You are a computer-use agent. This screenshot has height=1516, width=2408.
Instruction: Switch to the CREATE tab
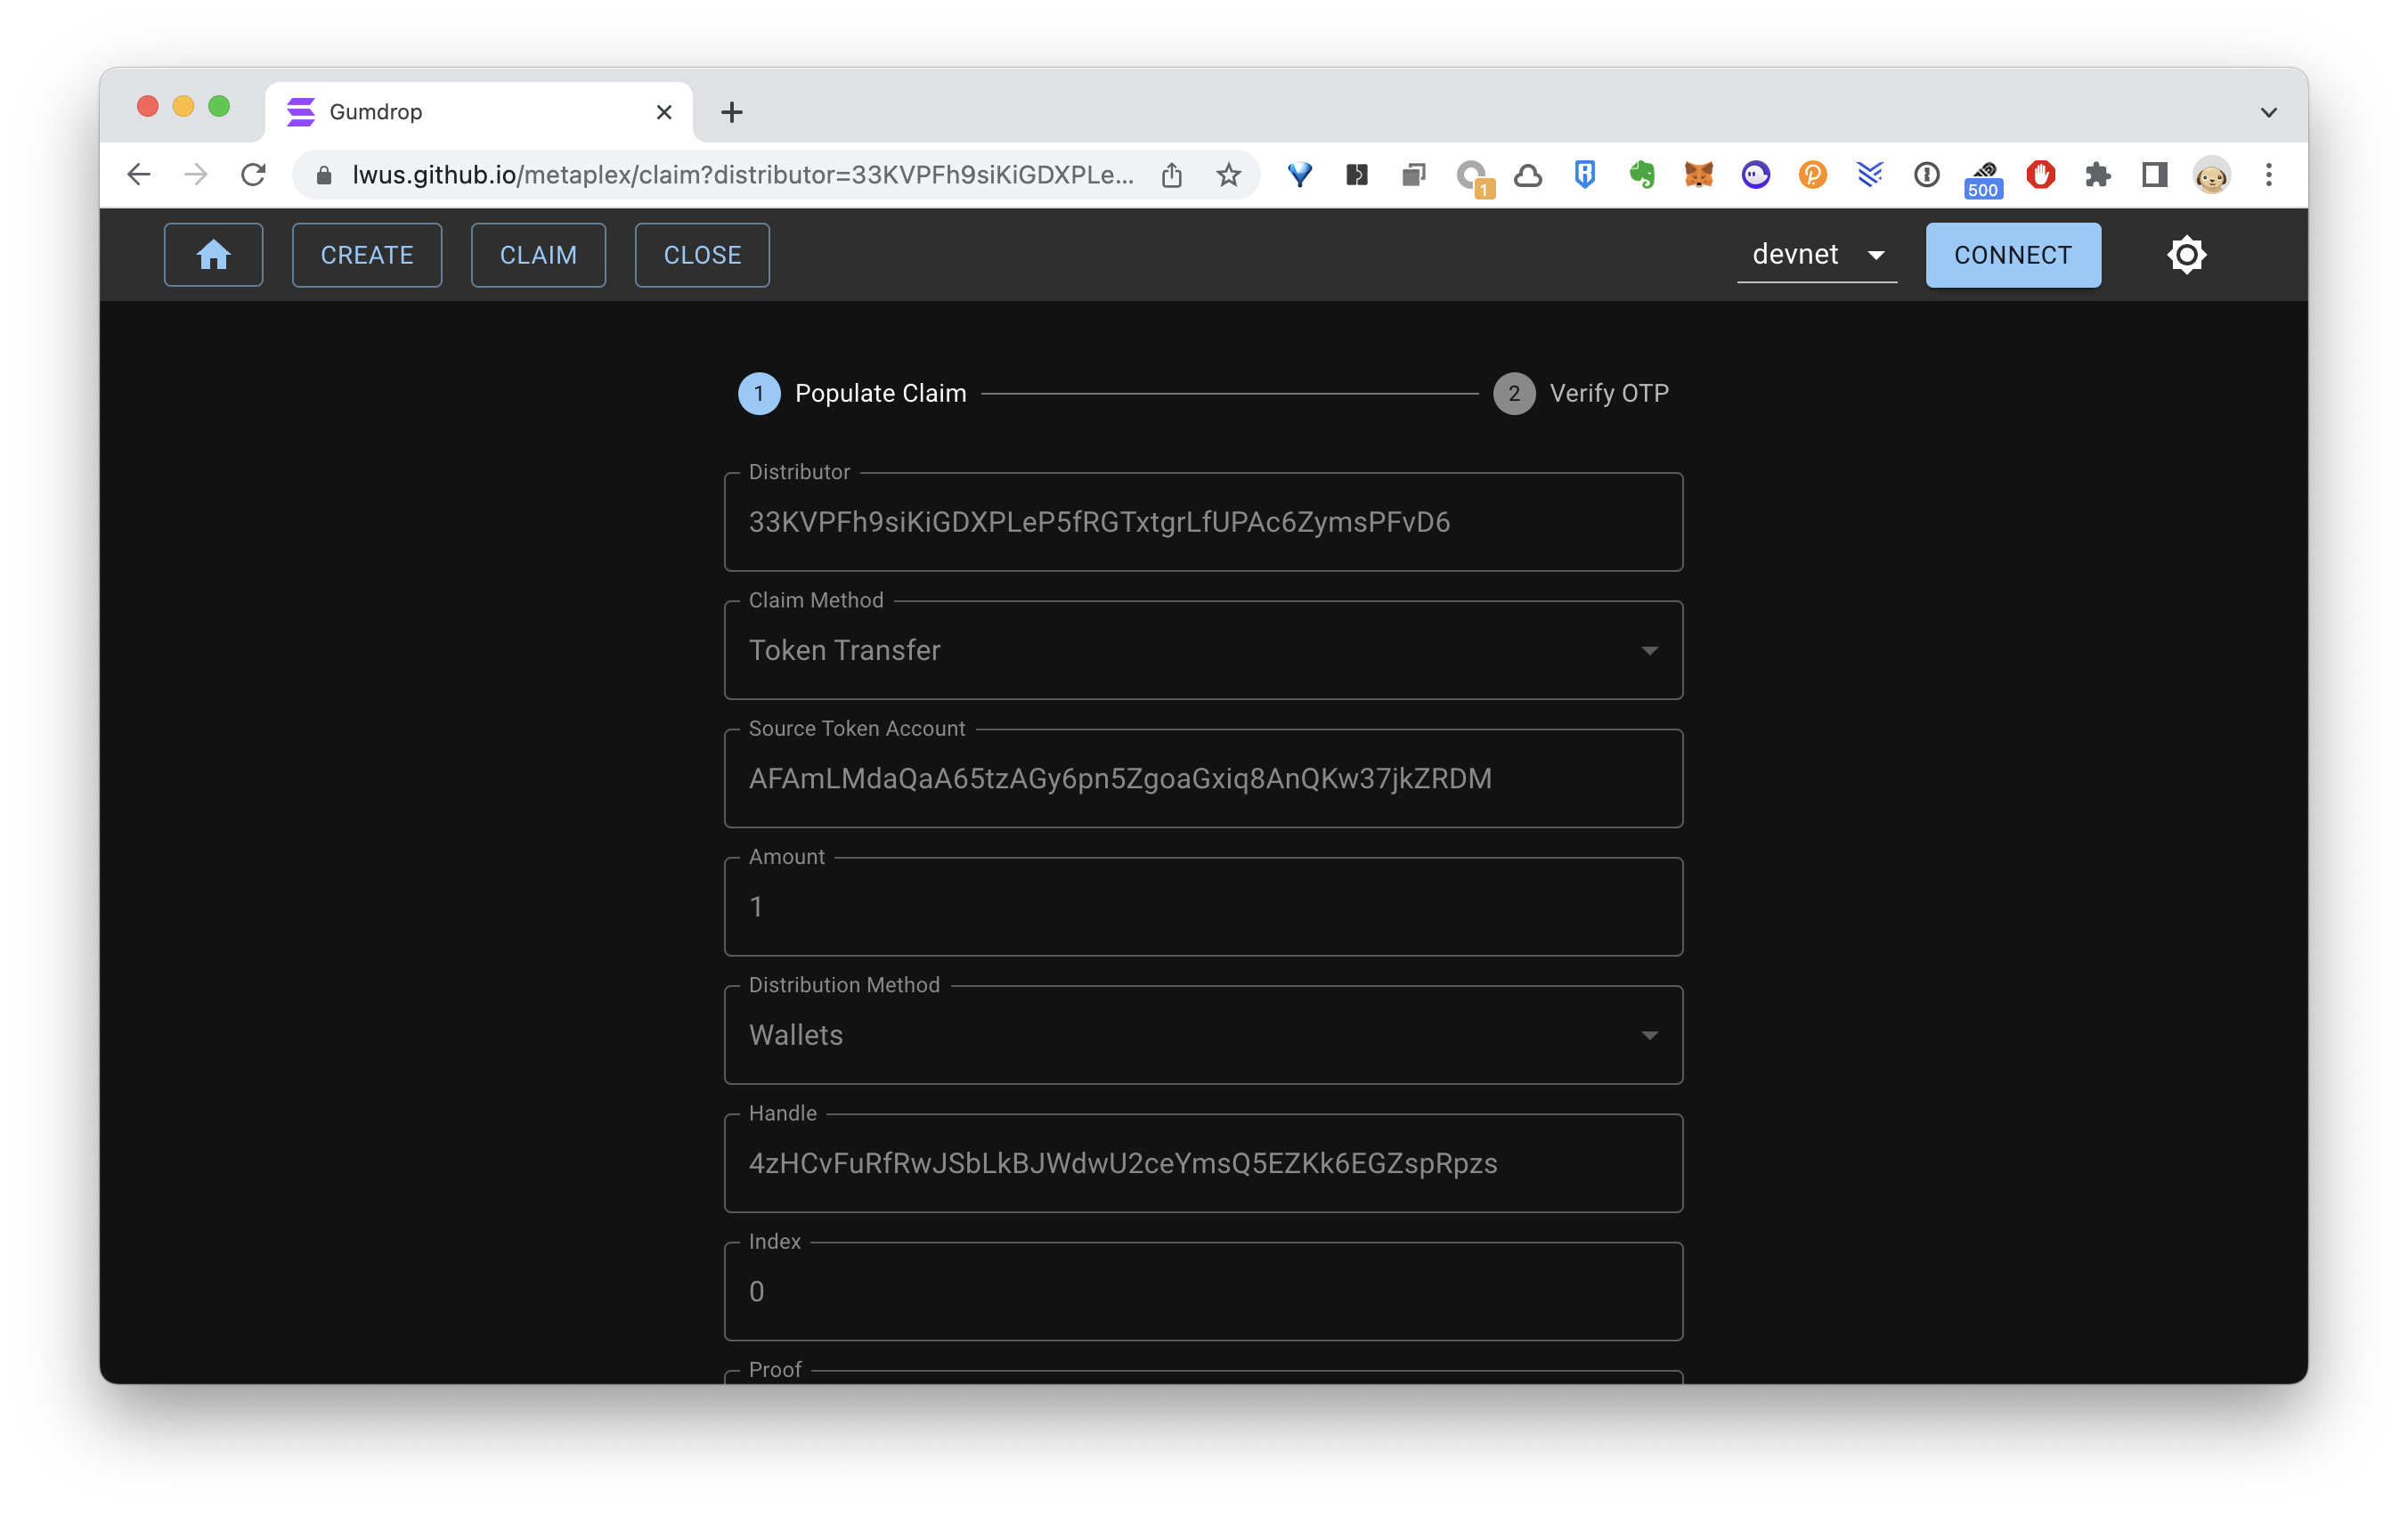pos(366,255)
